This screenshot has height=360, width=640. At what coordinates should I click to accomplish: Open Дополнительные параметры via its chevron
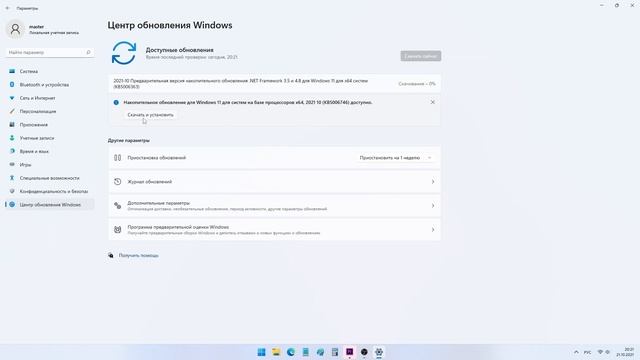point(433,206)
